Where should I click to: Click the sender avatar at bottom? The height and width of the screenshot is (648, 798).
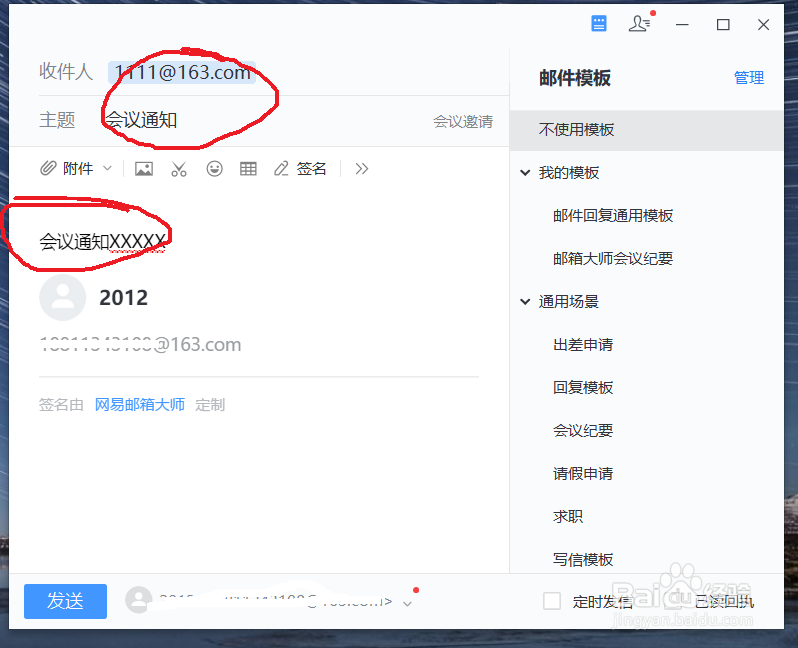pos(139,600)
